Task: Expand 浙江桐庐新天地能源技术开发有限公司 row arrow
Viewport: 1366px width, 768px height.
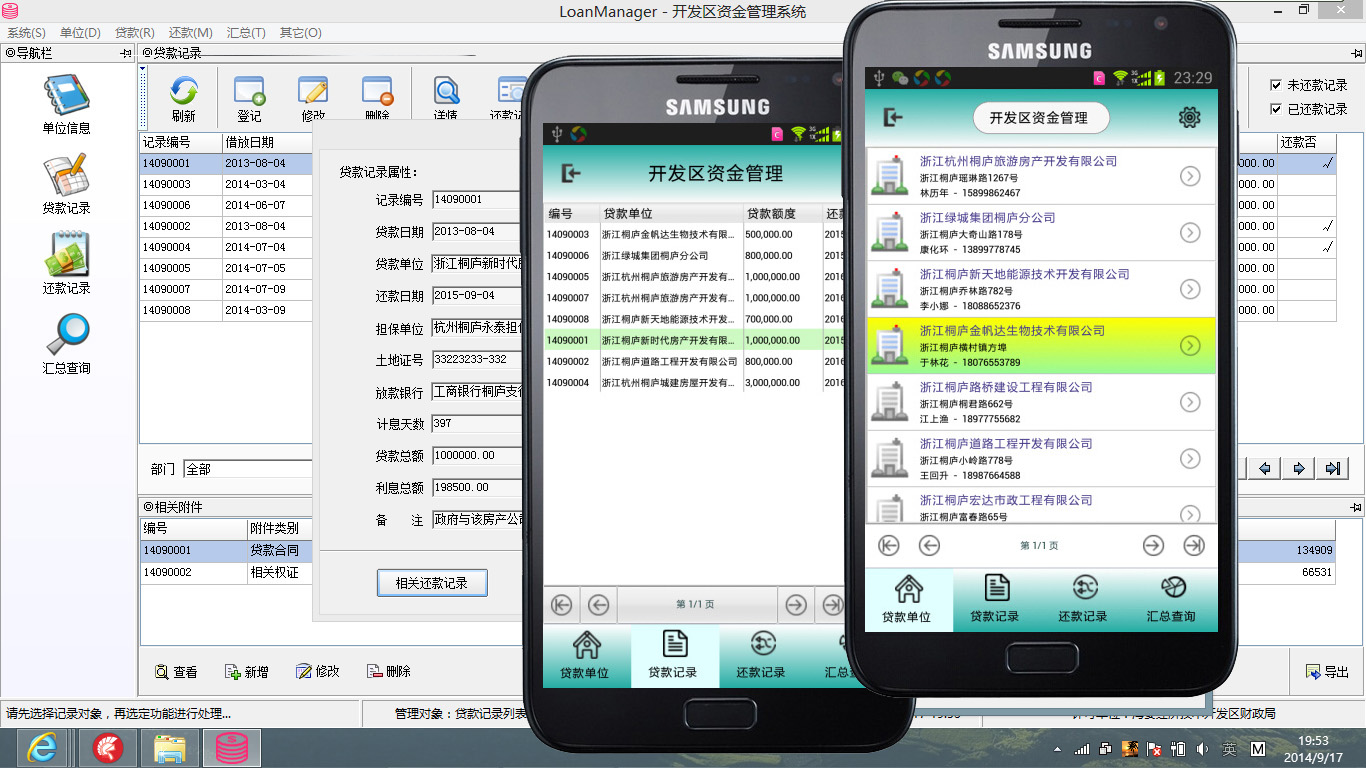Action: pos(1190,289)
